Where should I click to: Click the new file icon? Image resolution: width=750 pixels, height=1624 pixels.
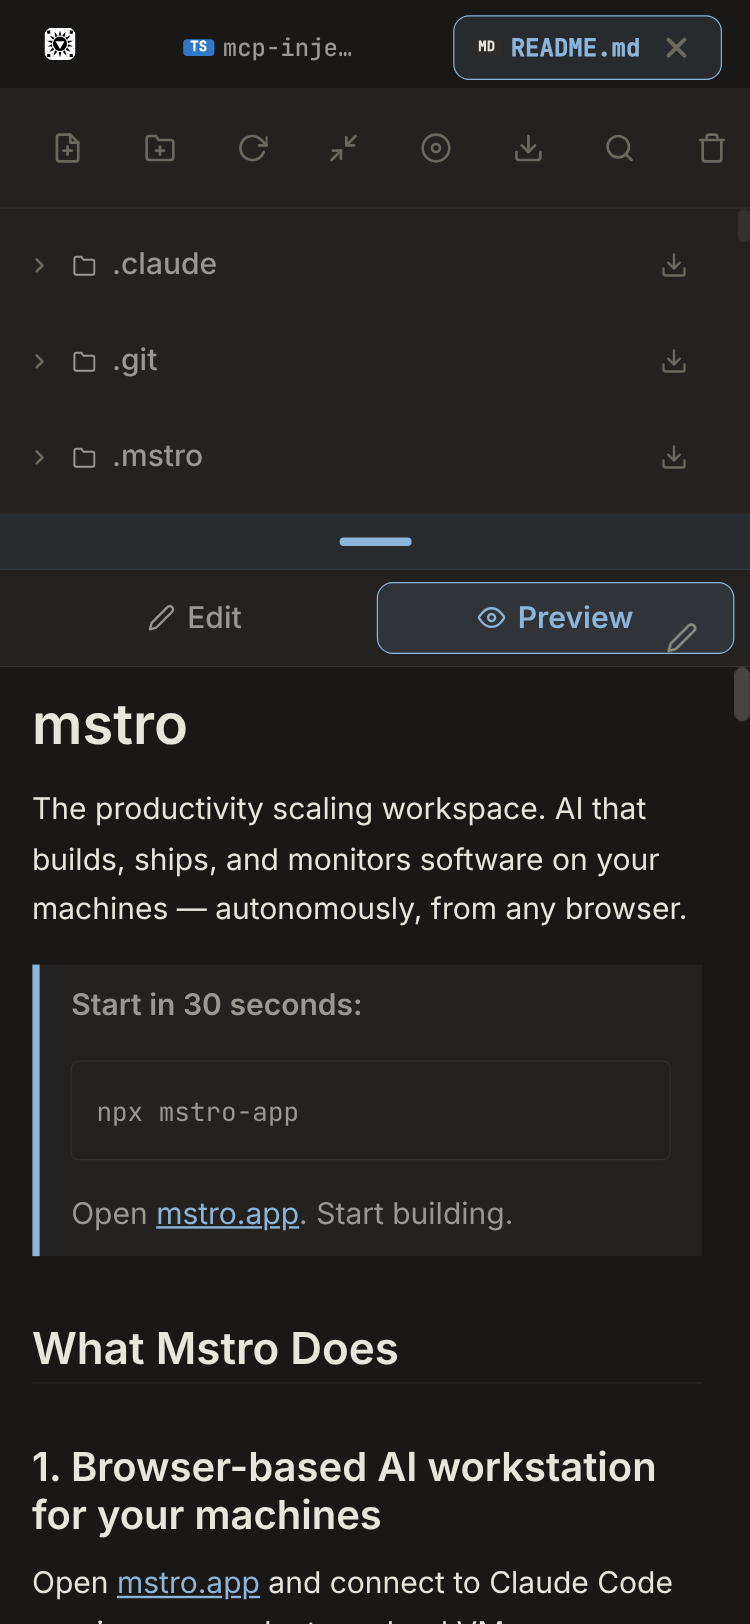click(x=67, y=149)
